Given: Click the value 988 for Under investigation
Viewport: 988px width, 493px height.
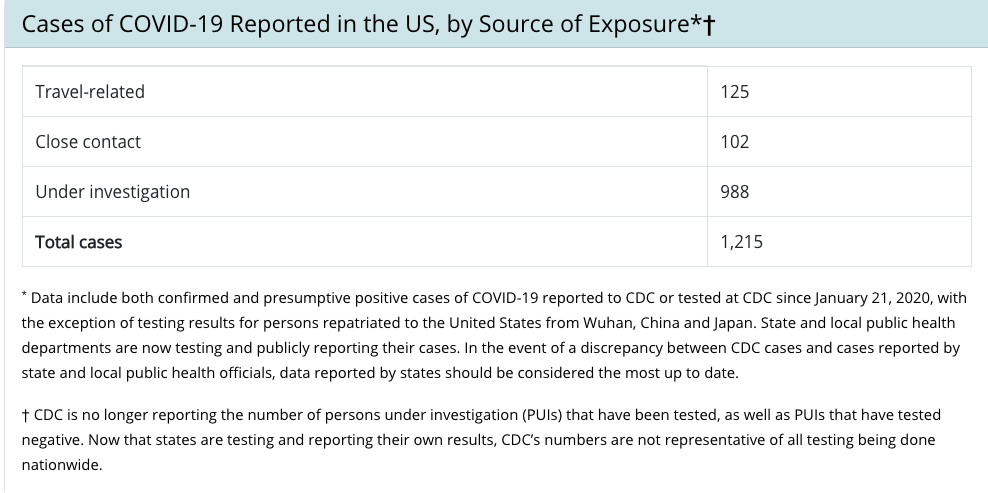Looking at the screenshot, I should click(x=734, y=192).
